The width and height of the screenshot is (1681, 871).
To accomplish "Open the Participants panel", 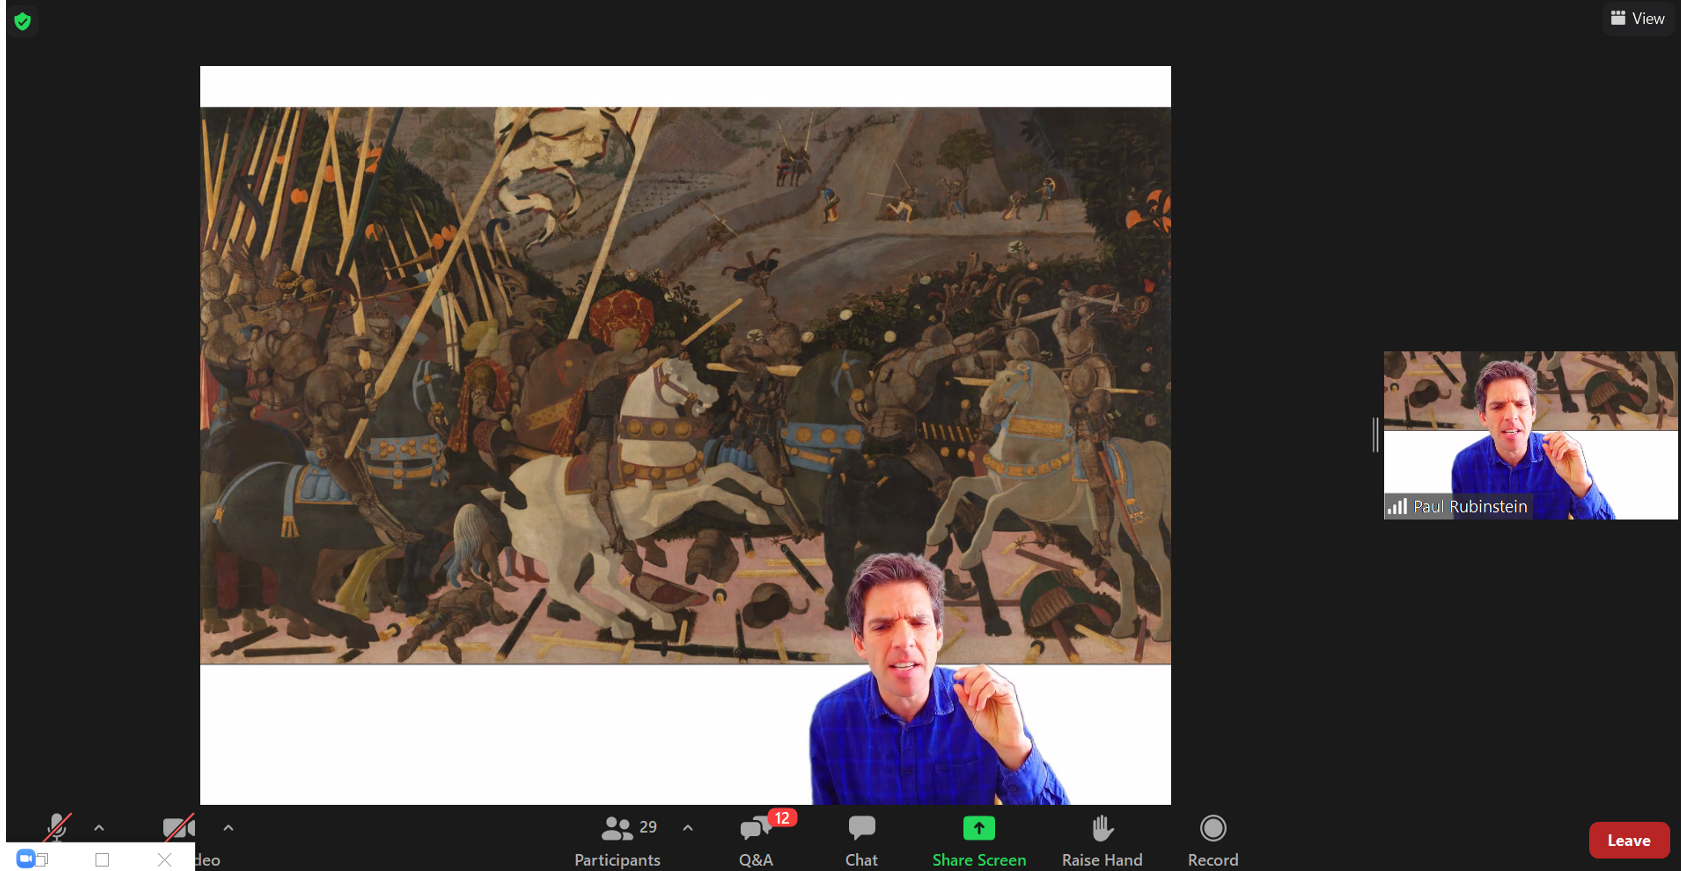I will [x=617, y=840].
